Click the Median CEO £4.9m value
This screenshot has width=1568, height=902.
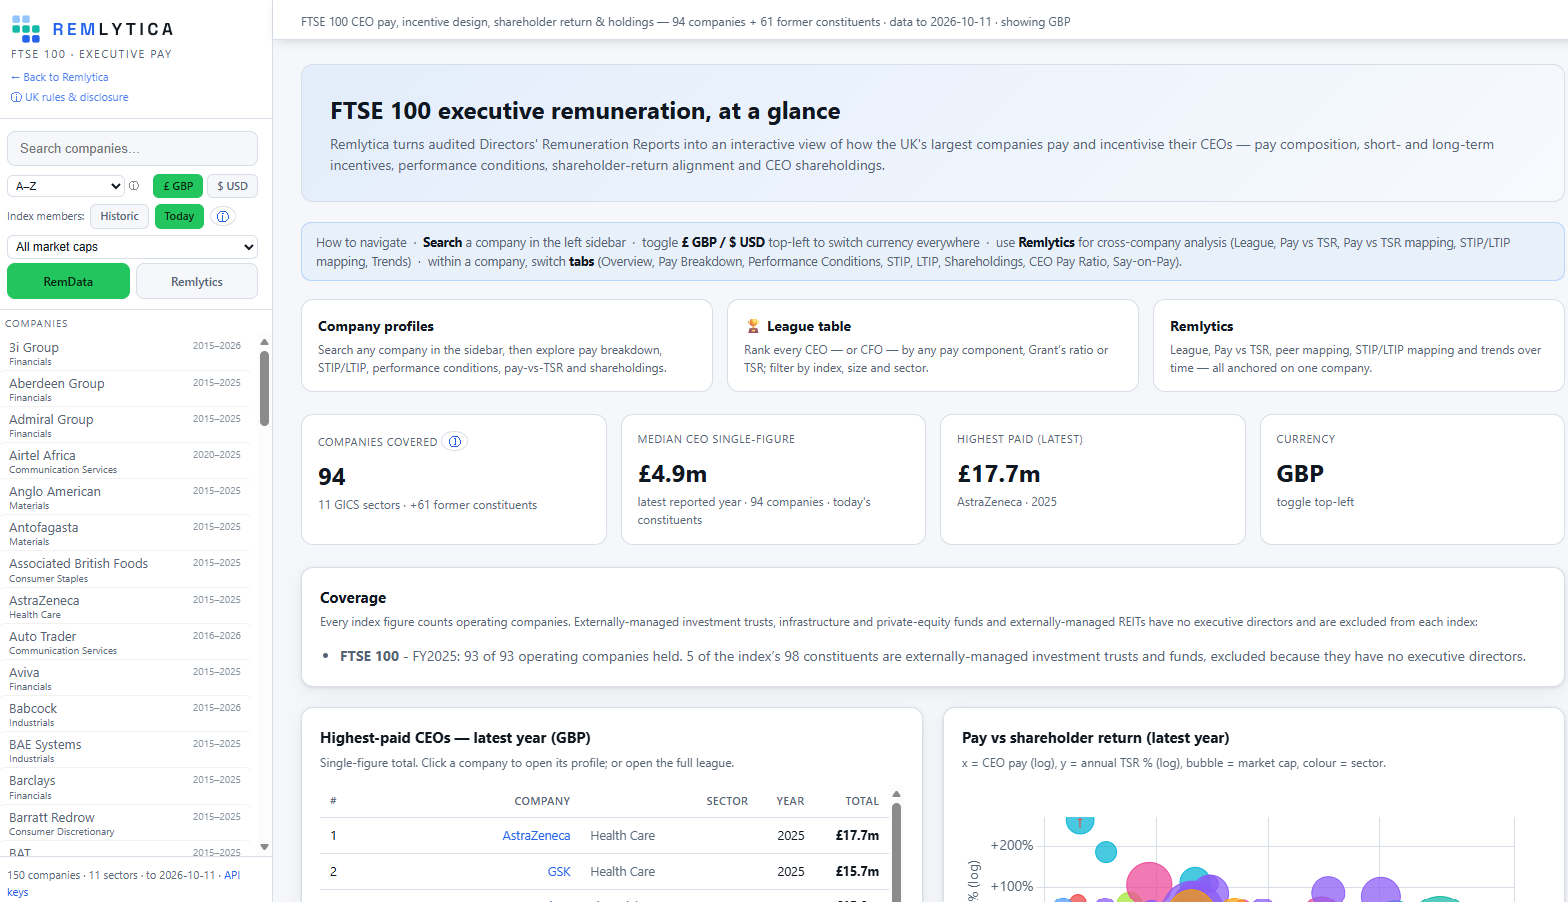click(x=672, y=473)
